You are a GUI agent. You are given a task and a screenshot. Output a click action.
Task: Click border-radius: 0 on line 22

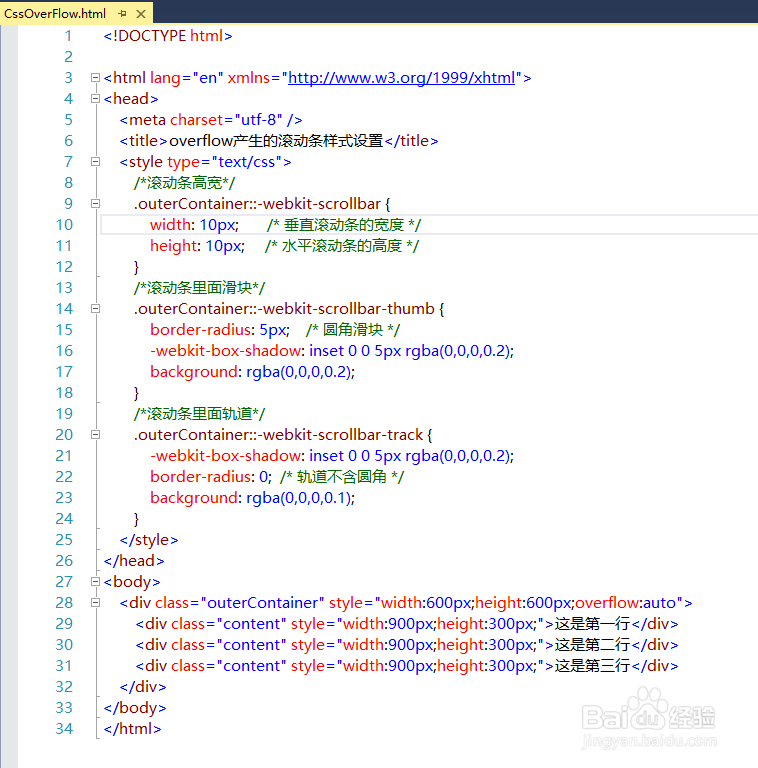(x=211, y=477)
